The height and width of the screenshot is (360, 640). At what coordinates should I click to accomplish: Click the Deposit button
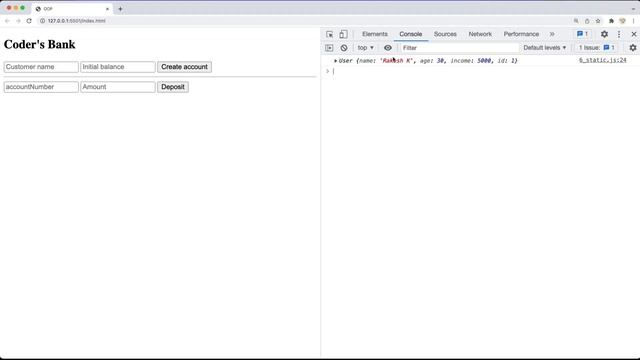click(173, 87)
